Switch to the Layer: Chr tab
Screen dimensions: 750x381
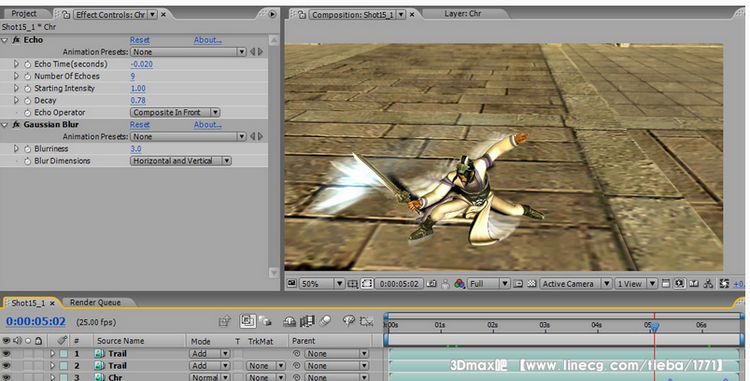coord(463,13)
